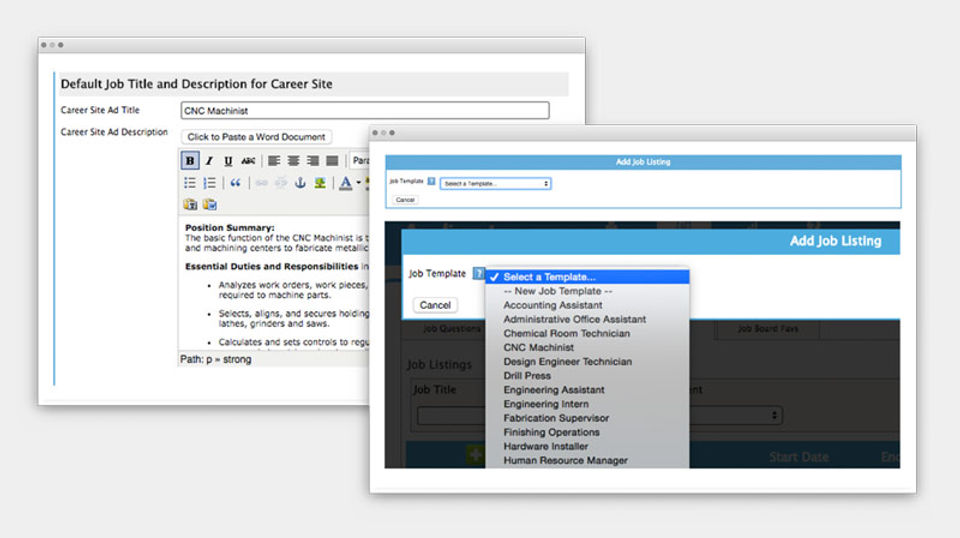
Task: Open the dimmed Job Questions tab
Action: point(451,329)
